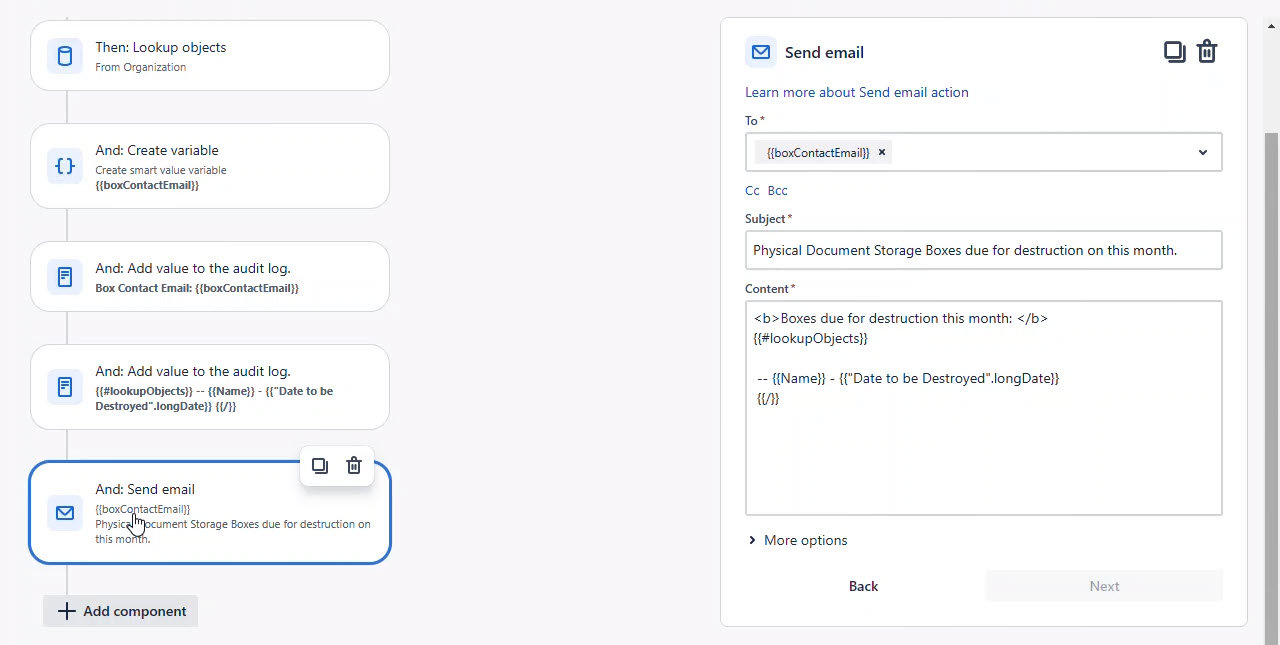
Task: Delete the component using the panel trash icon
Action: coord(1207,52)
